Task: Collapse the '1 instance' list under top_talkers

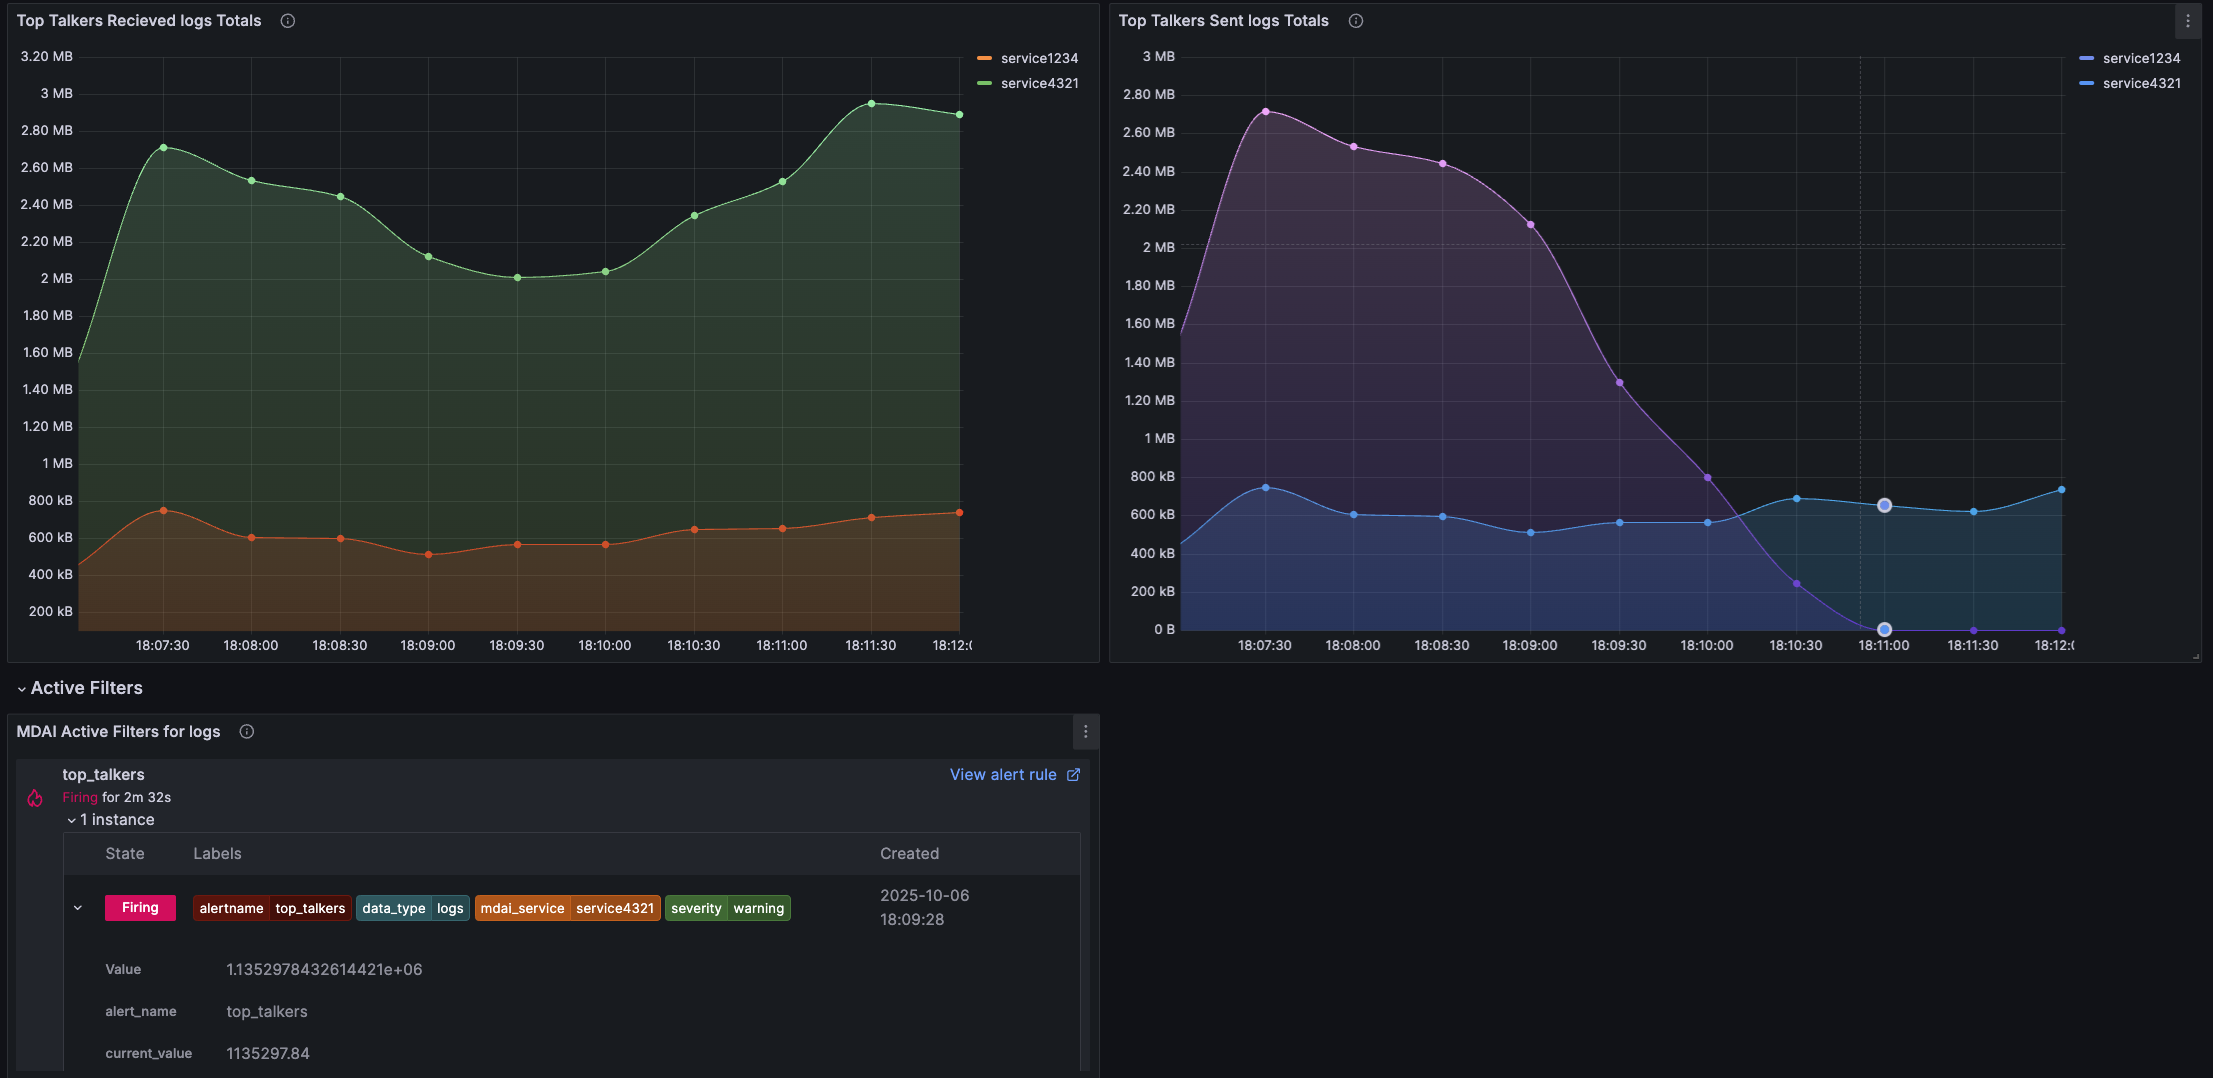Action: tap(72, 820)
